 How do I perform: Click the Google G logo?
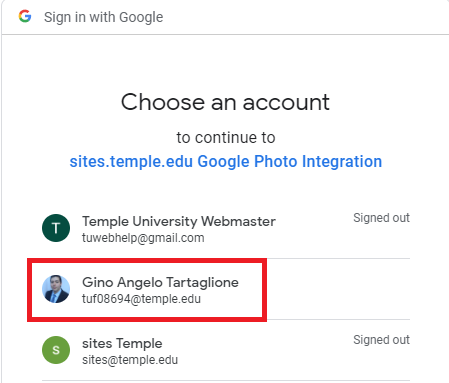click(25, 16)
